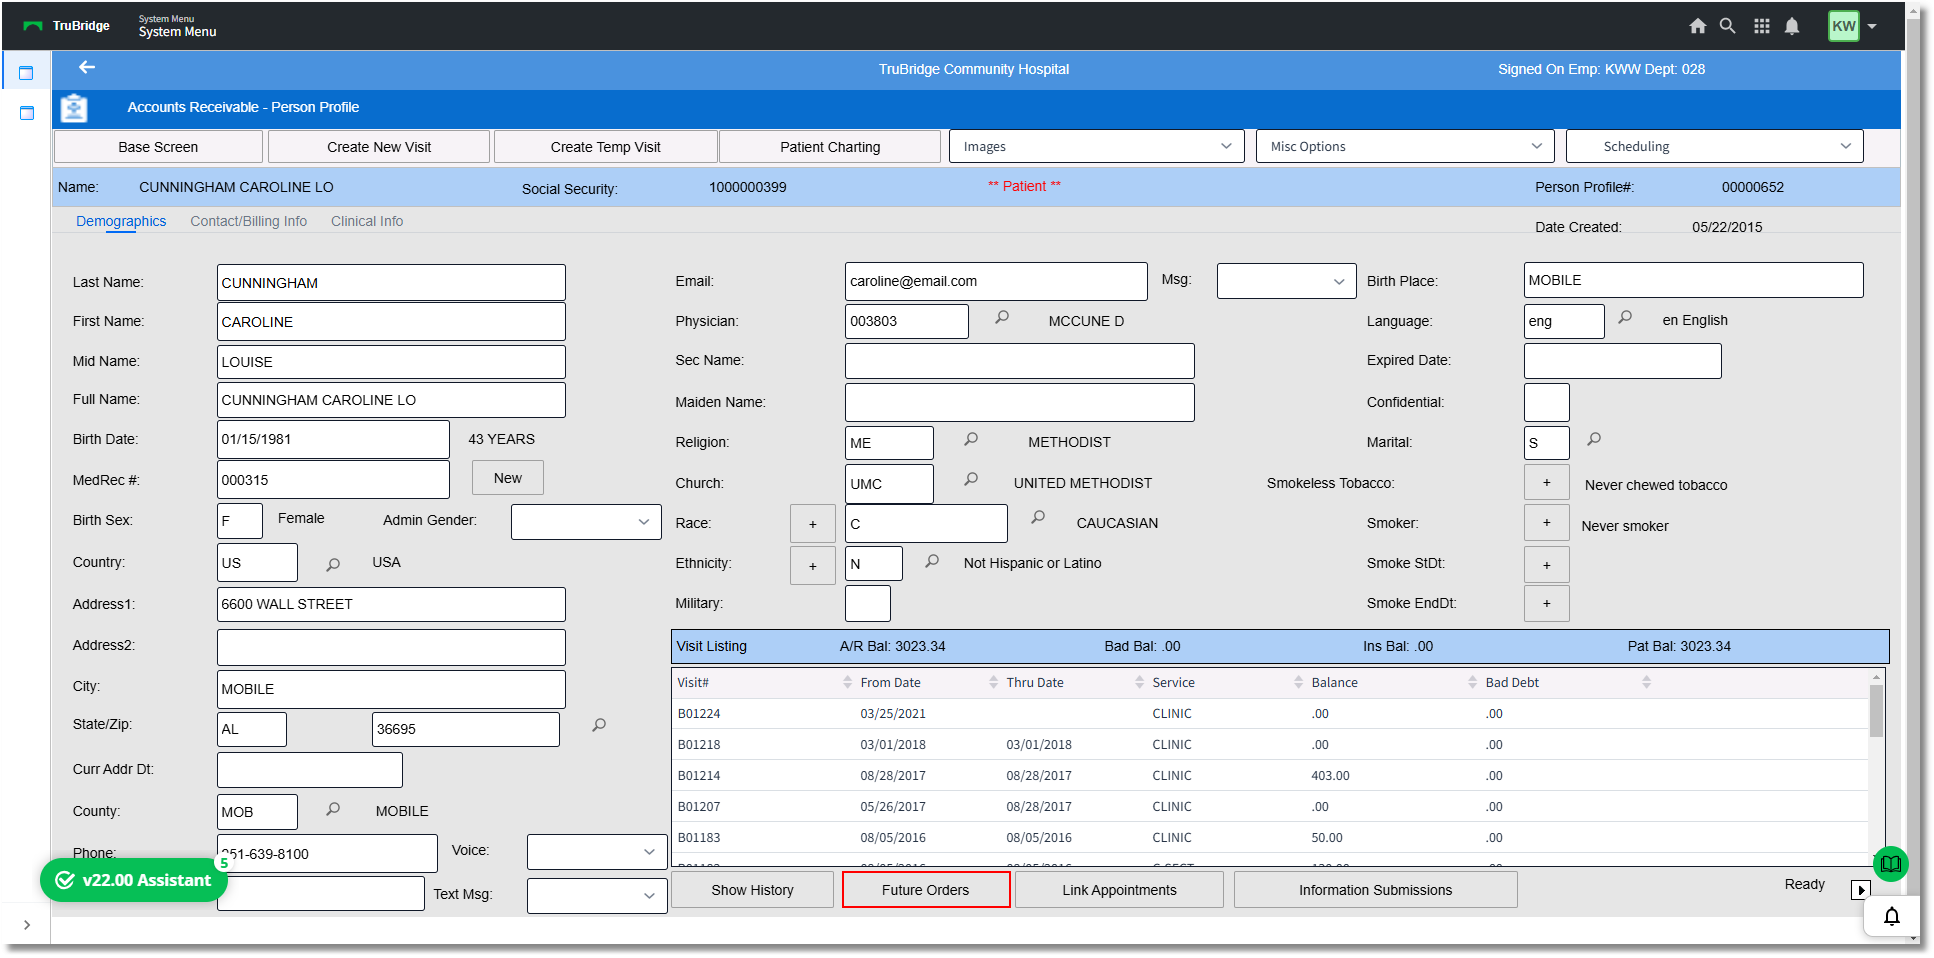1934x958 pixels.
Task: Click the Military checkbox field
Action: click(867, 603)
